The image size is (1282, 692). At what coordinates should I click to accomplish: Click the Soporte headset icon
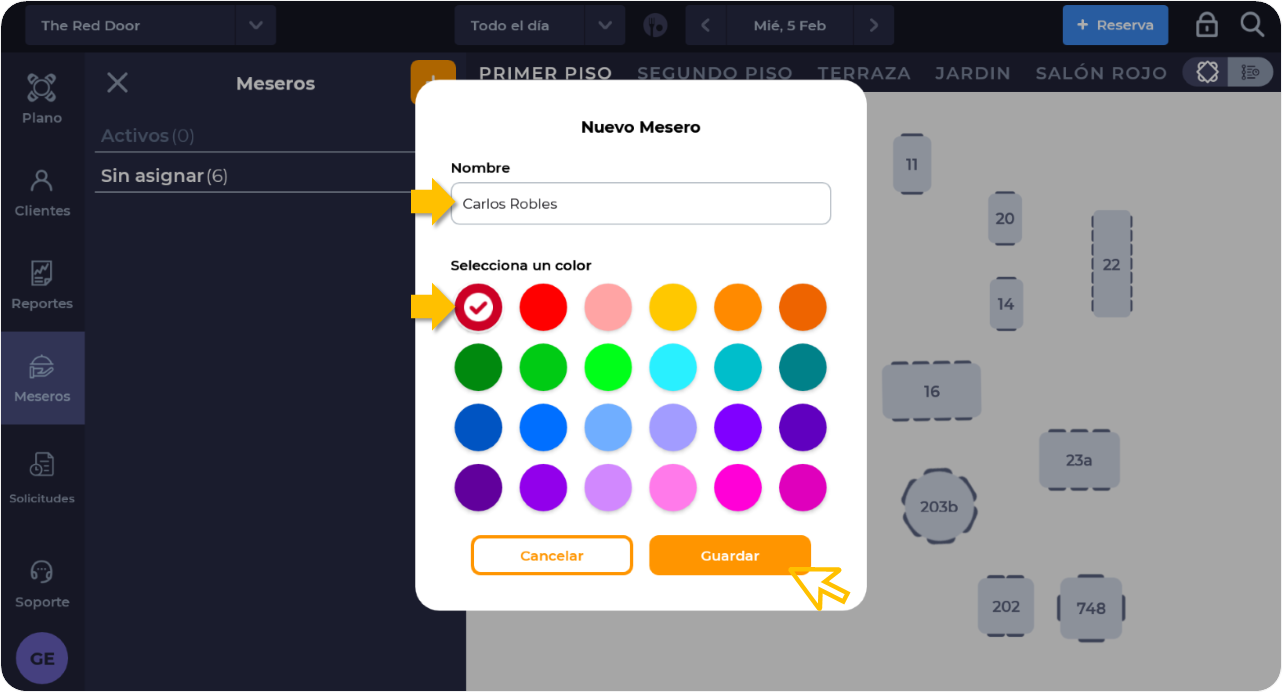tap(42, 572)
